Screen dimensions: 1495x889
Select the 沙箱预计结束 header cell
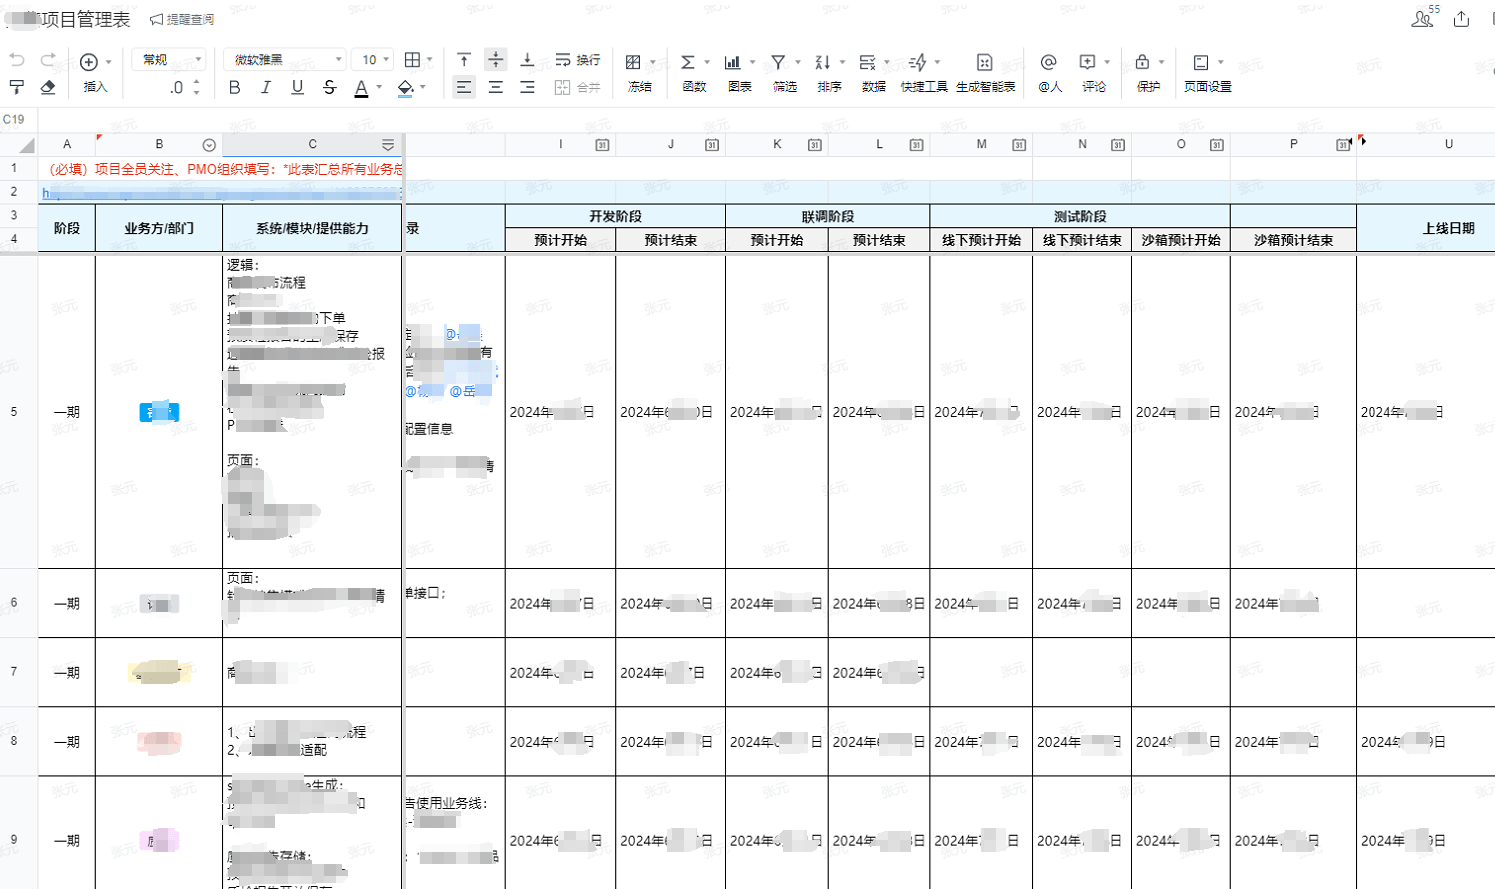click(1293, 240)
